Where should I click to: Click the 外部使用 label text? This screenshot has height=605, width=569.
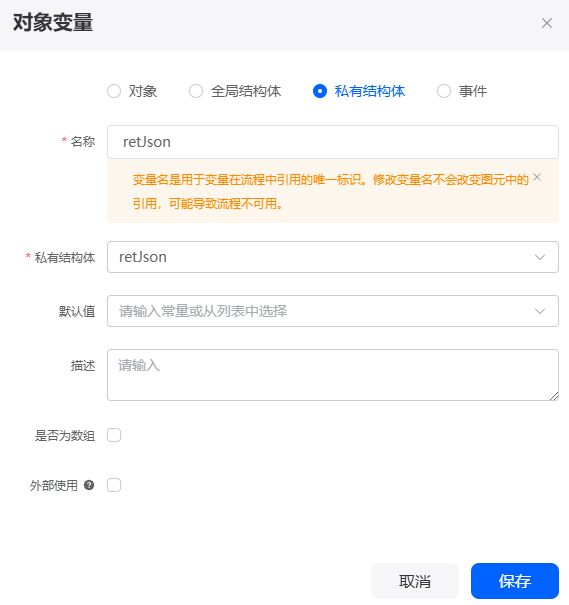[x=54, y=485]
